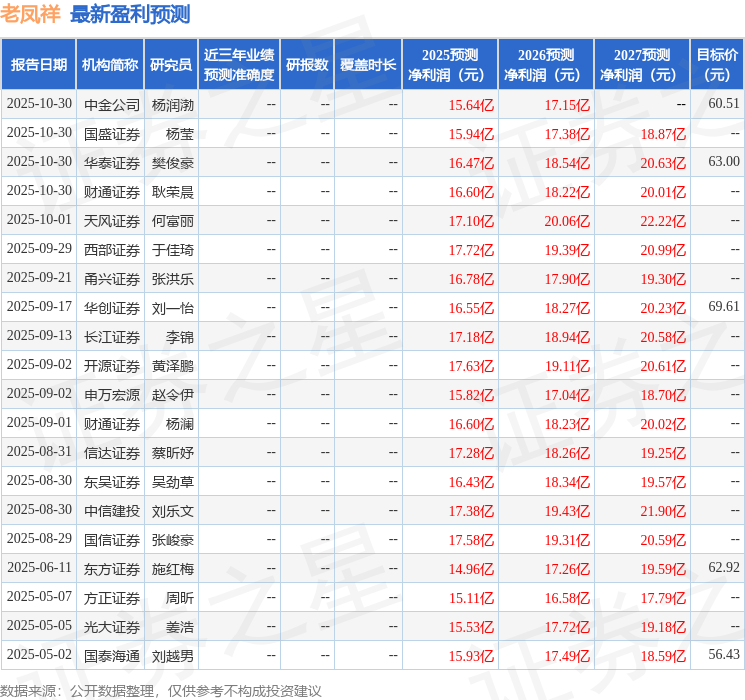This screenshot has width=745, height=700.
Task: Click the 14.96亿 profit forecast
Action: 471,569
